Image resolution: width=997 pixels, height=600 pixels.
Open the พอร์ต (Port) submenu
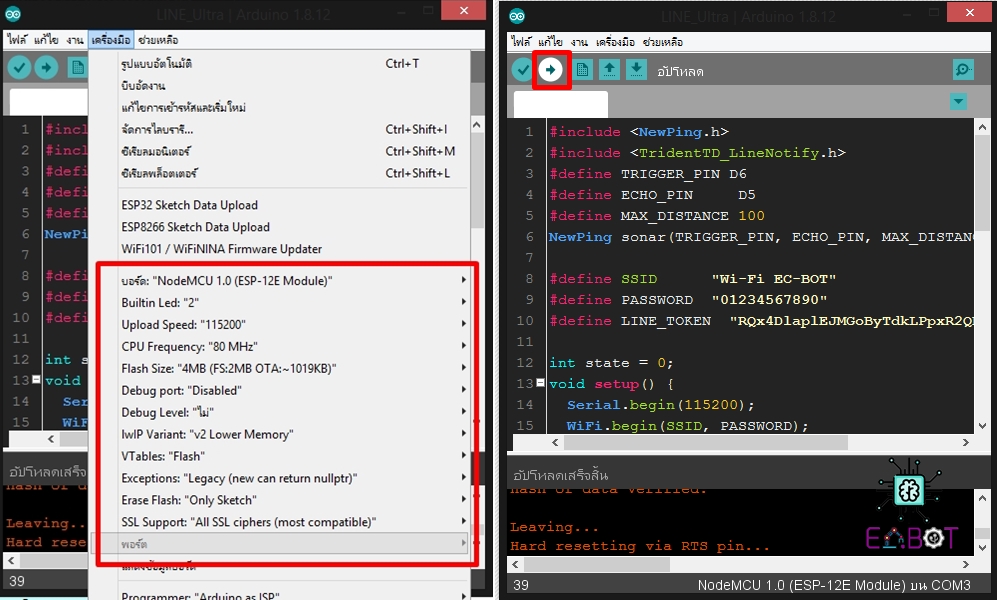coord(280,543)
